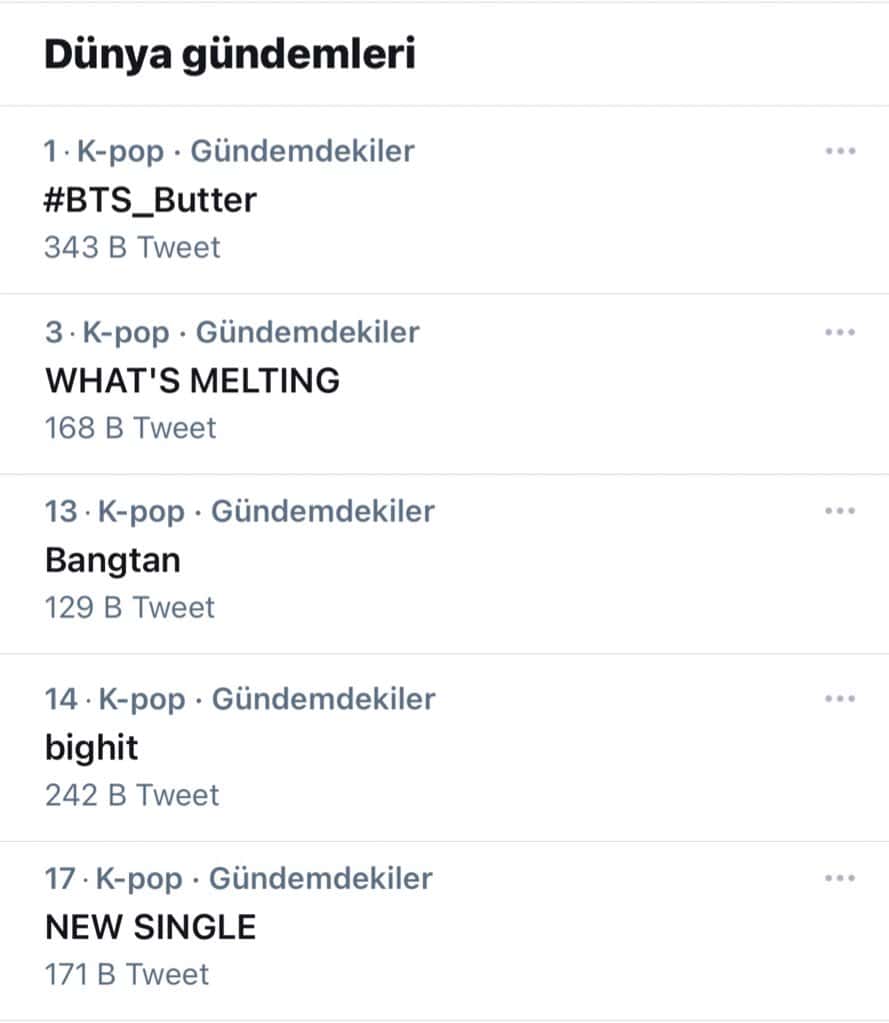The height and width of the screenshot is (1023, 889).
Task: Show options menu for NEW SINGLE trend
Action: pos(839,878)
